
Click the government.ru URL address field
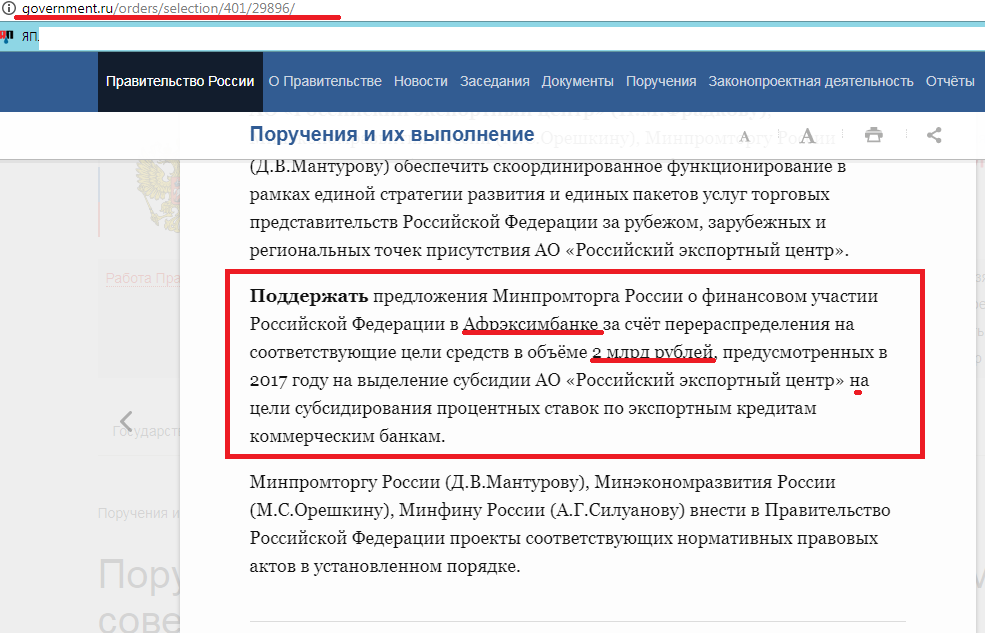pyautogui.click(x=158, y=9)
